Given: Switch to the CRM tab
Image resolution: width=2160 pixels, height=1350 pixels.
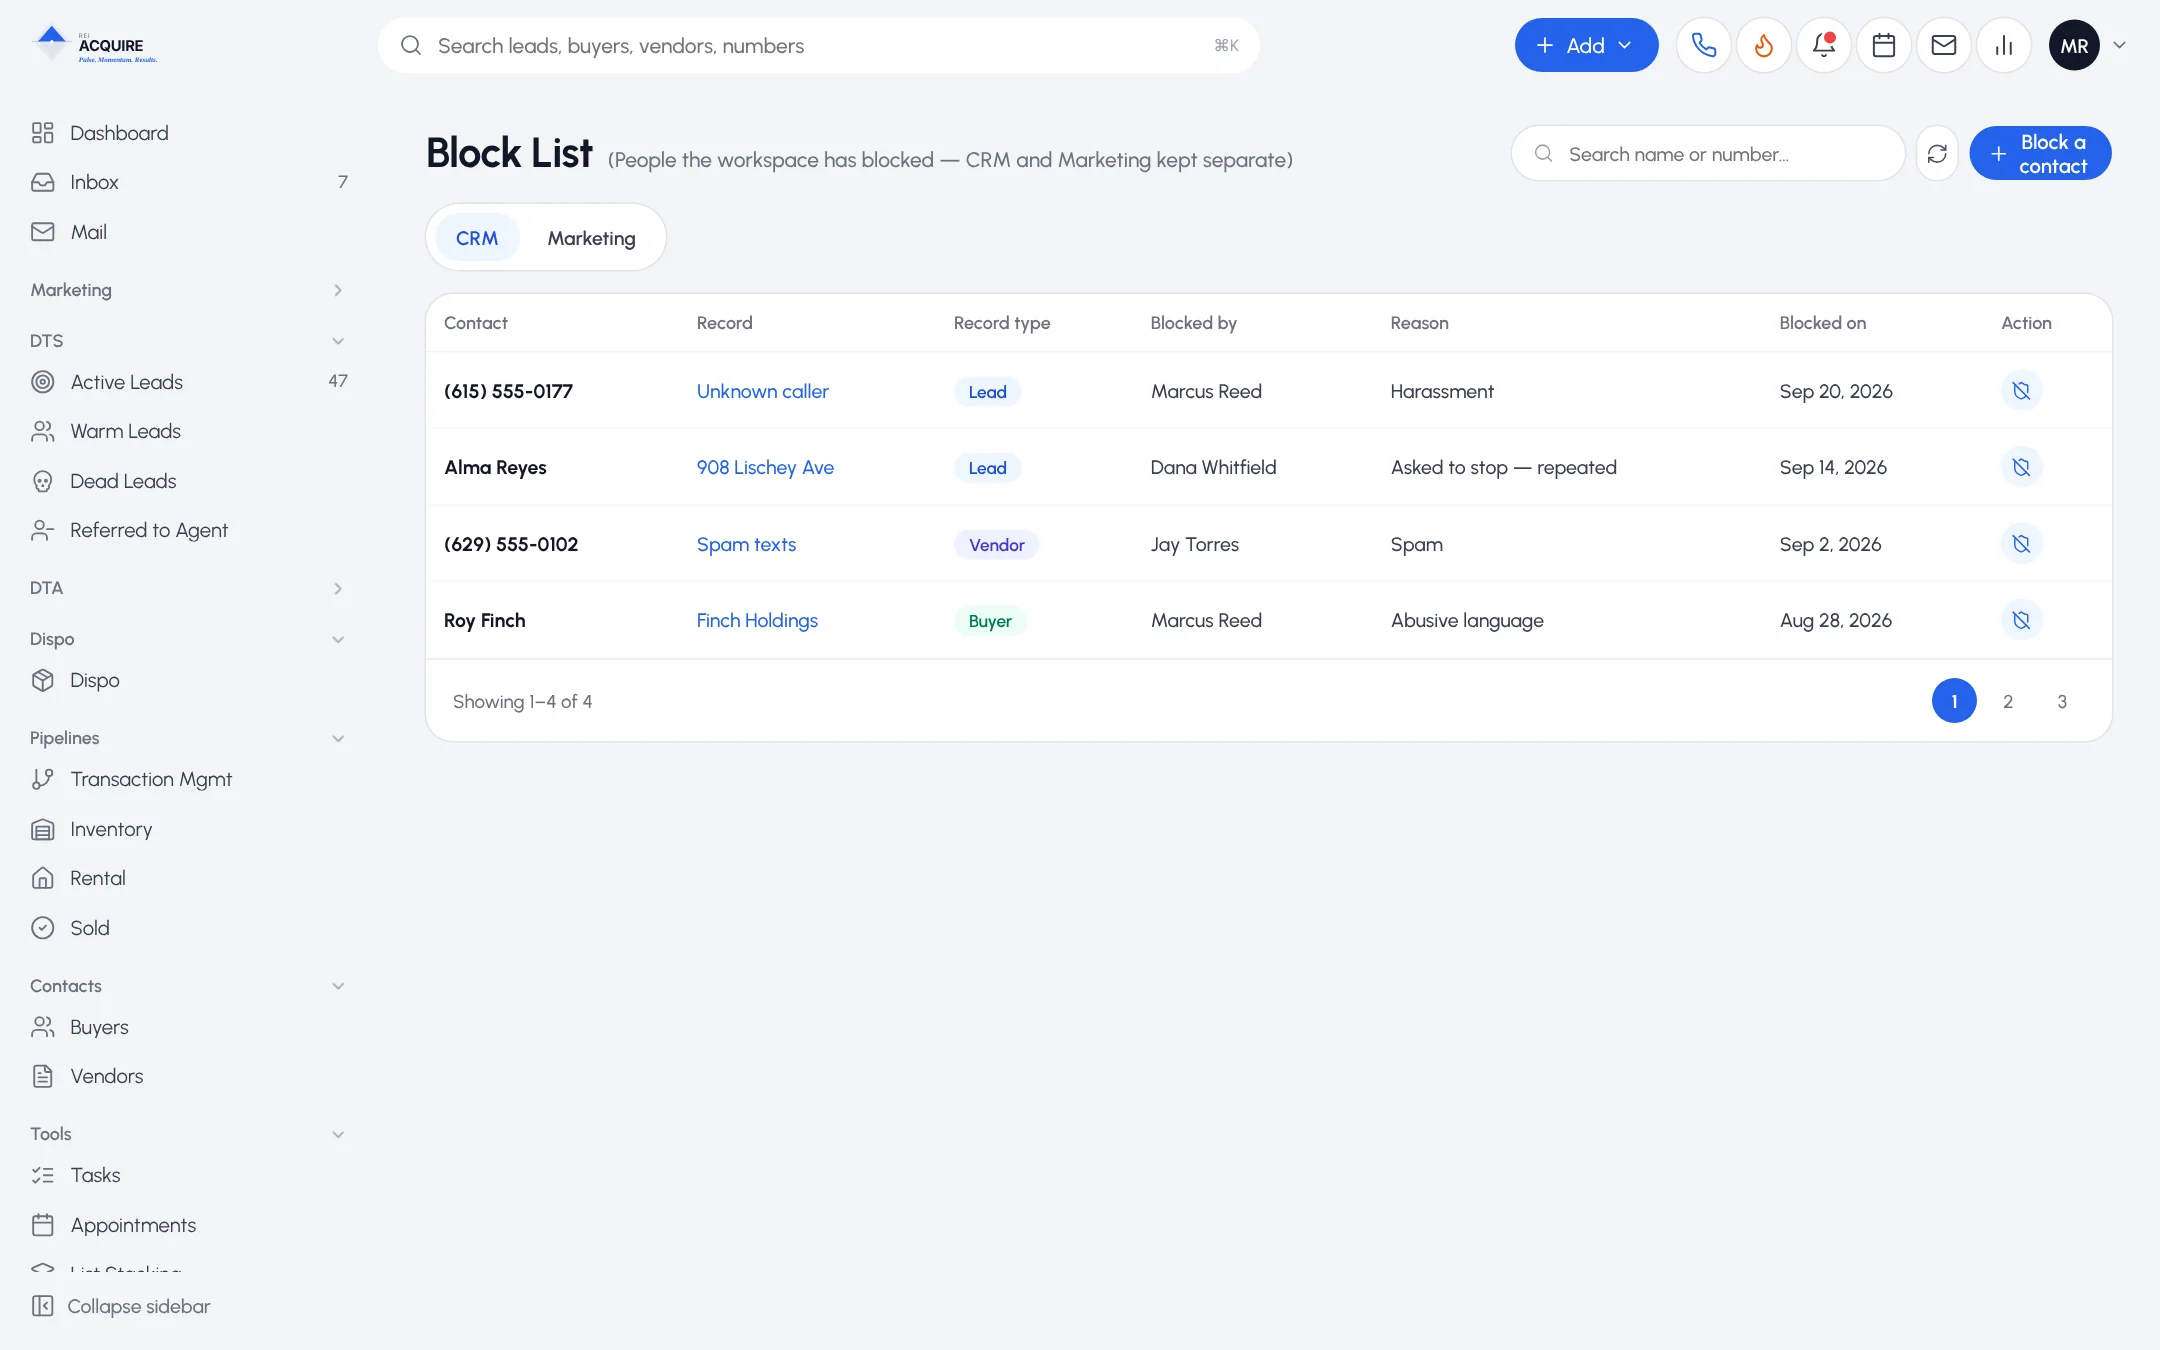Looking at the screenshot, I should coord(477,238).
